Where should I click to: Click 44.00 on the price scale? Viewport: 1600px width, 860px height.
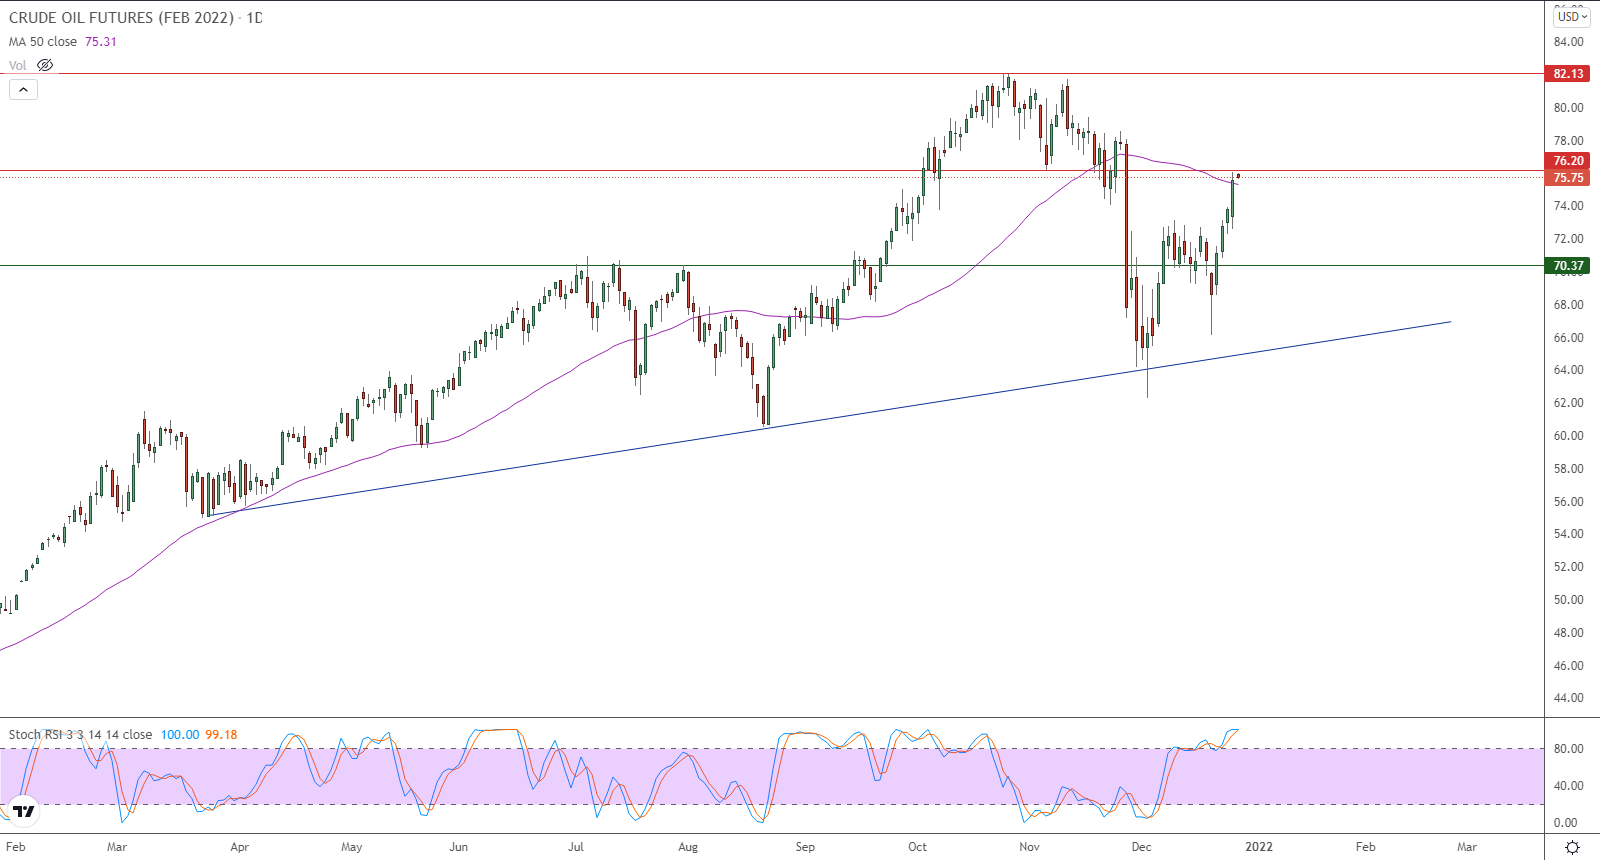[x=1568, y=698]
